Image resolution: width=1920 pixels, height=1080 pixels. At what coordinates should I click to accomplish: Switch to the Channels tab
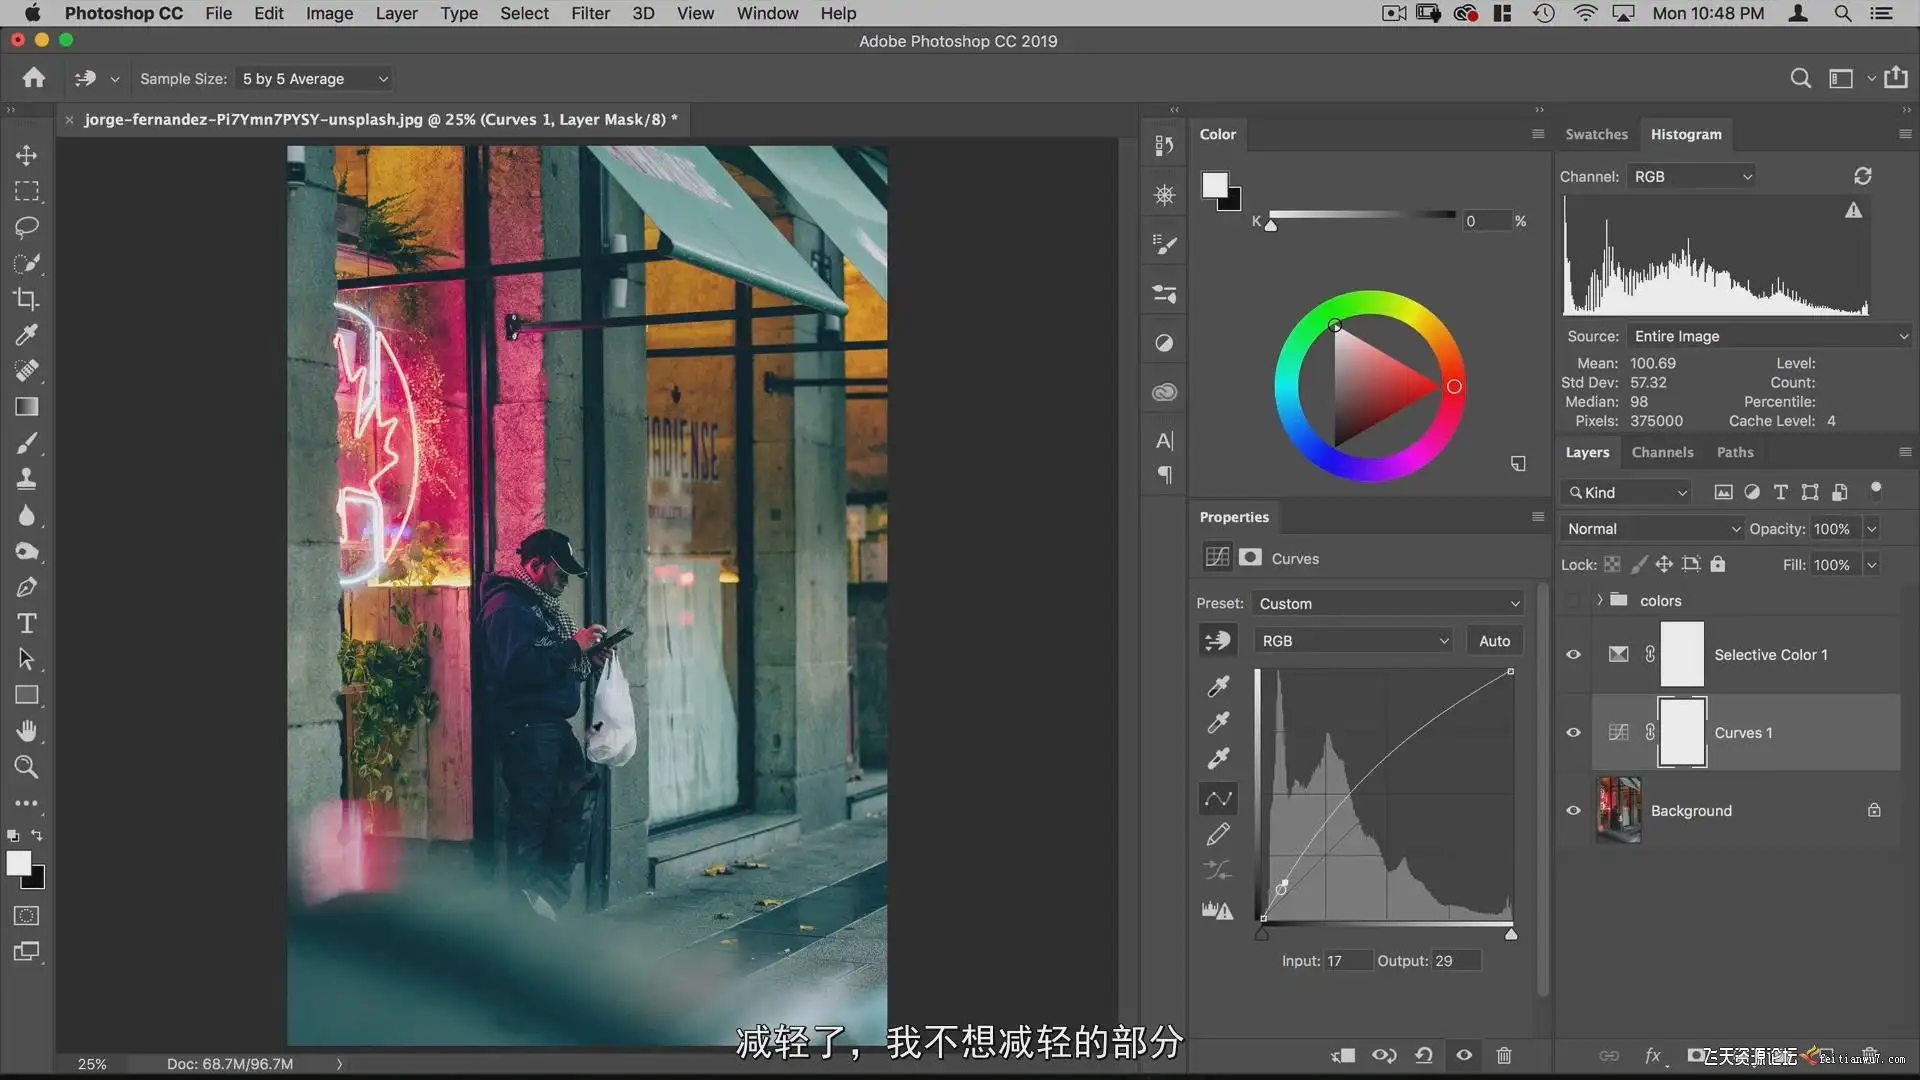coord(1662,452)
